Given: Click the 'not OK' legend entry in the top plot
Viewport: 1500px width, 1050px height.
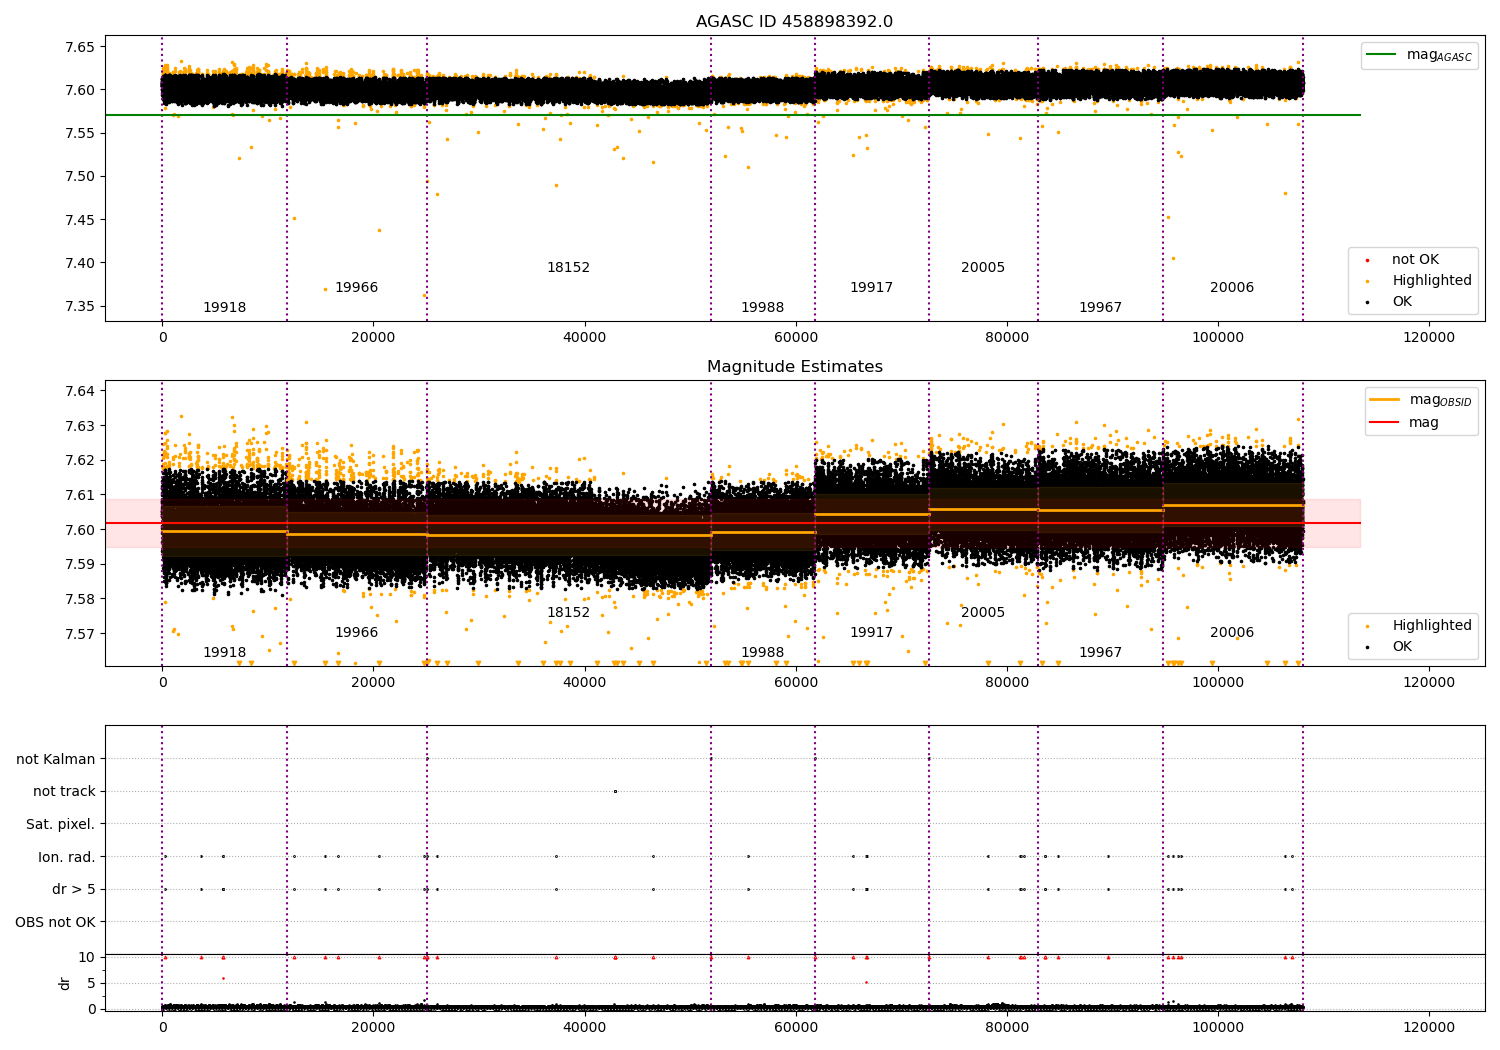Looking at the screenshot, I should coord(1415,260).
